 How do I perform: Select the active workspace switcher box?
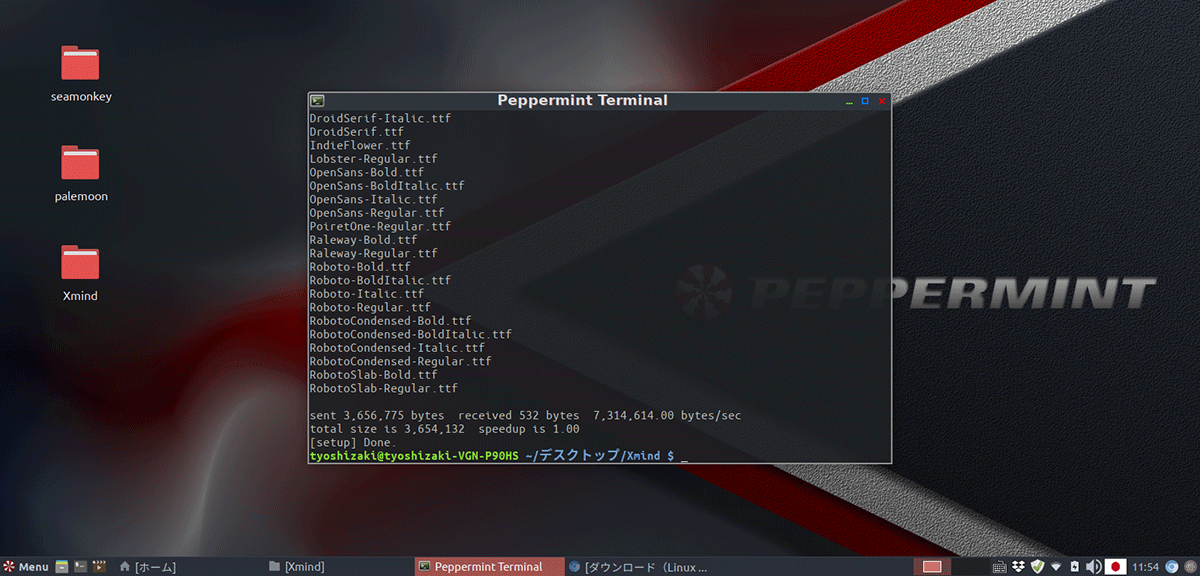[932, 567]
